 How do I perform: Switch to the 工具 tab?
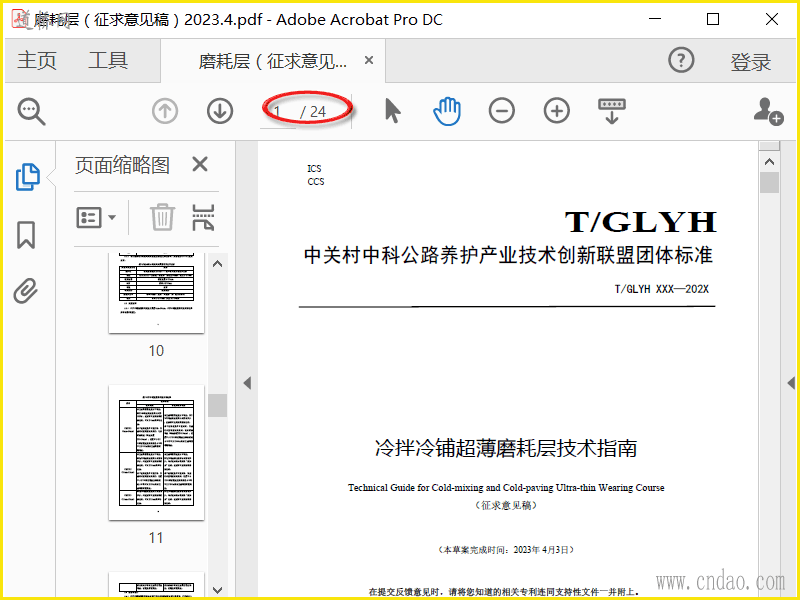click(x=108, y=60)
